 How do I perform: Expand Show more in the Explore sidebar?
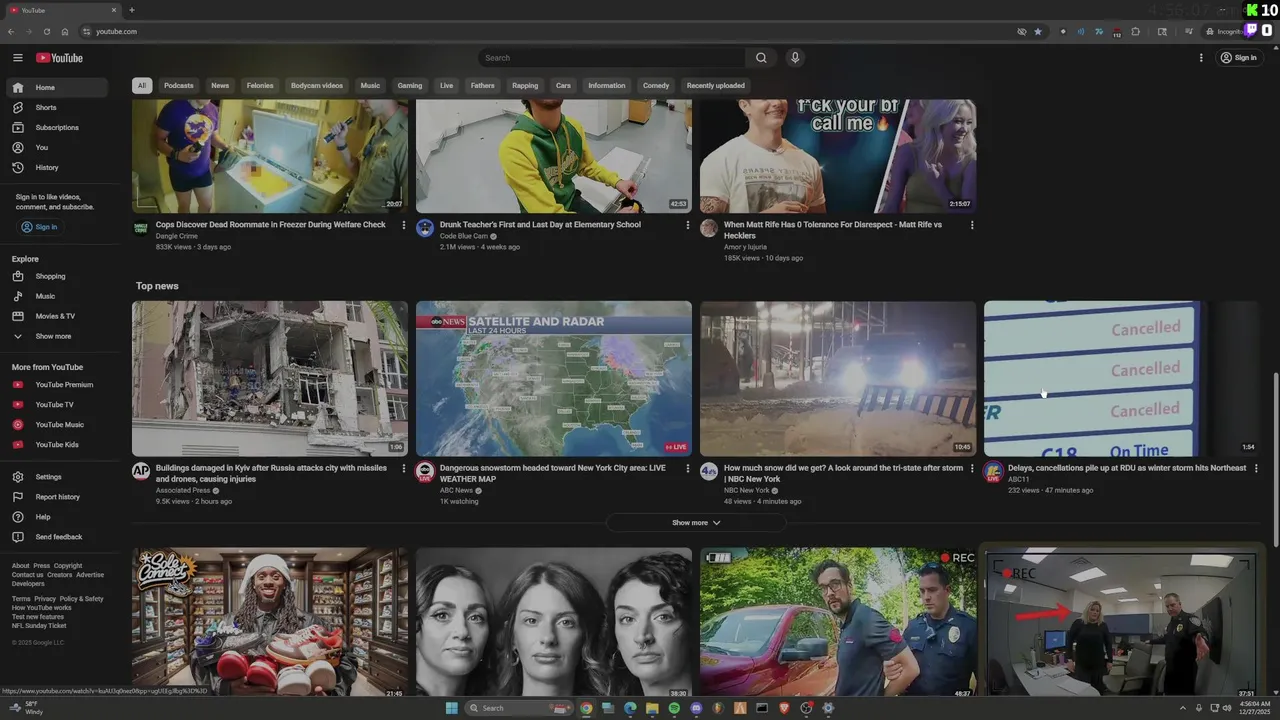point(57,336)
